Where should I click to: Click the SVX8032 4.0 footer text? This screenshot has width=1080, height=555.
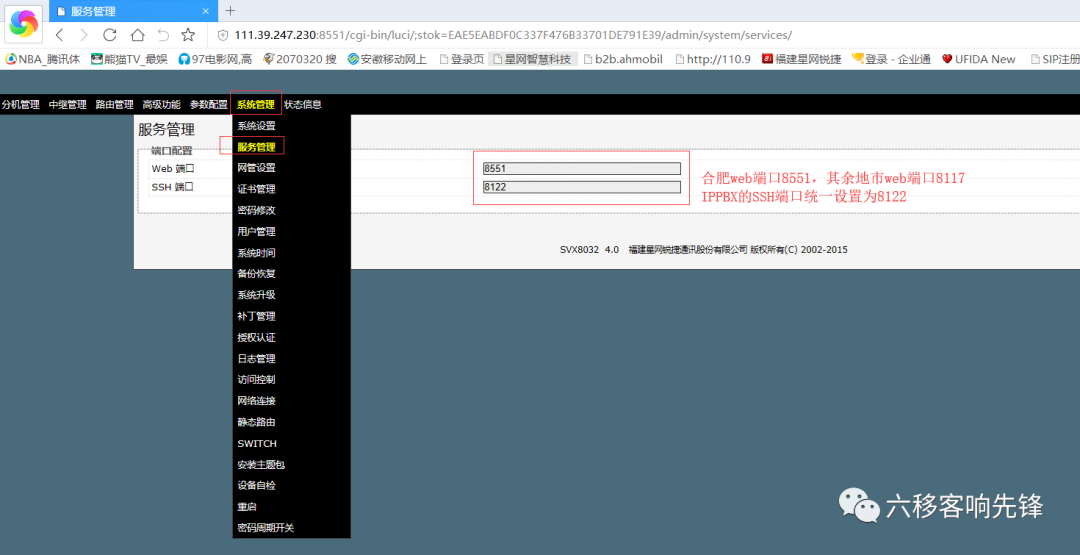pyautogui.click(x=590, y=250)
